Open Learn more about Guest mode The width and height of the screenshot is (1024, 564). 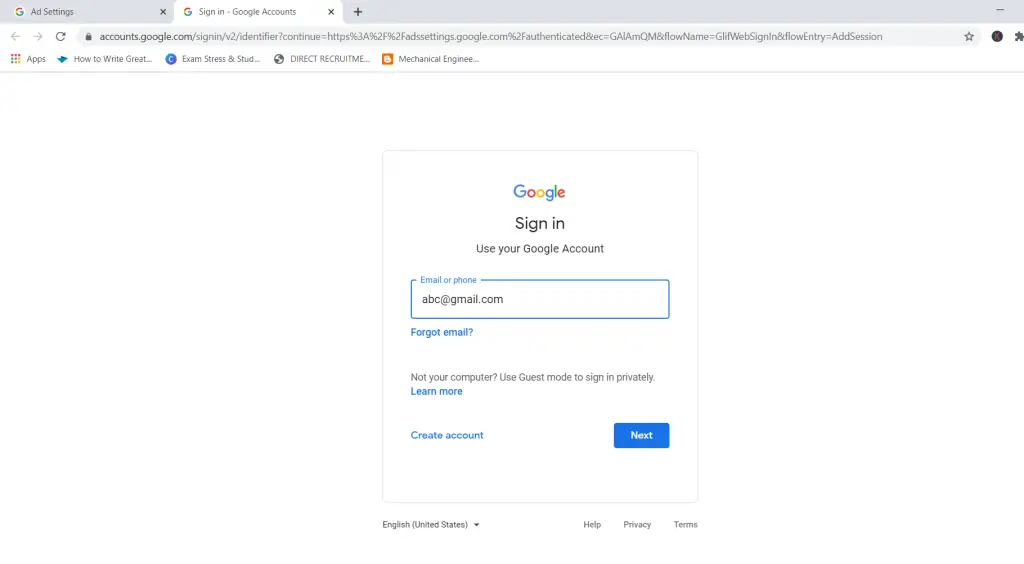(x=436, y=392)
